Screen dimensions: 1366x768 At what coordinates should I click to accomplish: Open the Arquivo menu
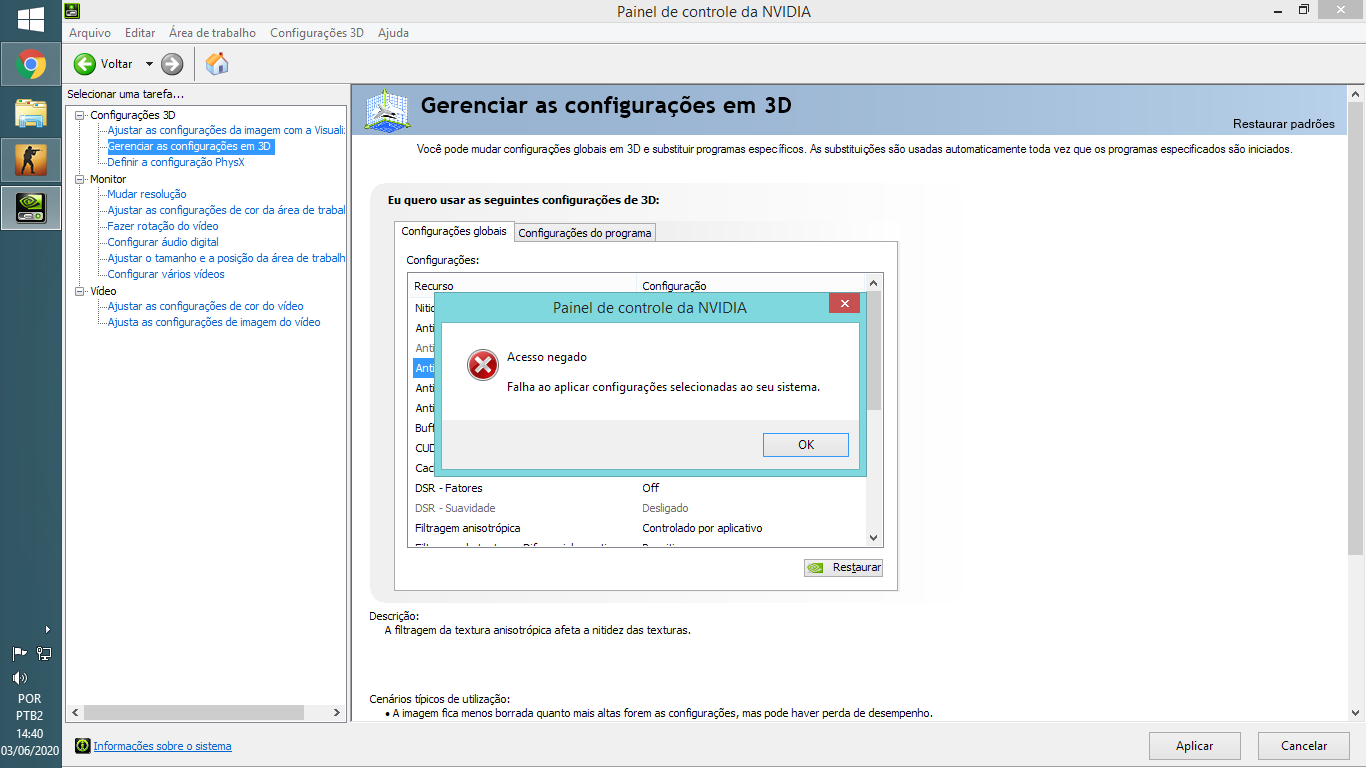(x=89, y=33)
